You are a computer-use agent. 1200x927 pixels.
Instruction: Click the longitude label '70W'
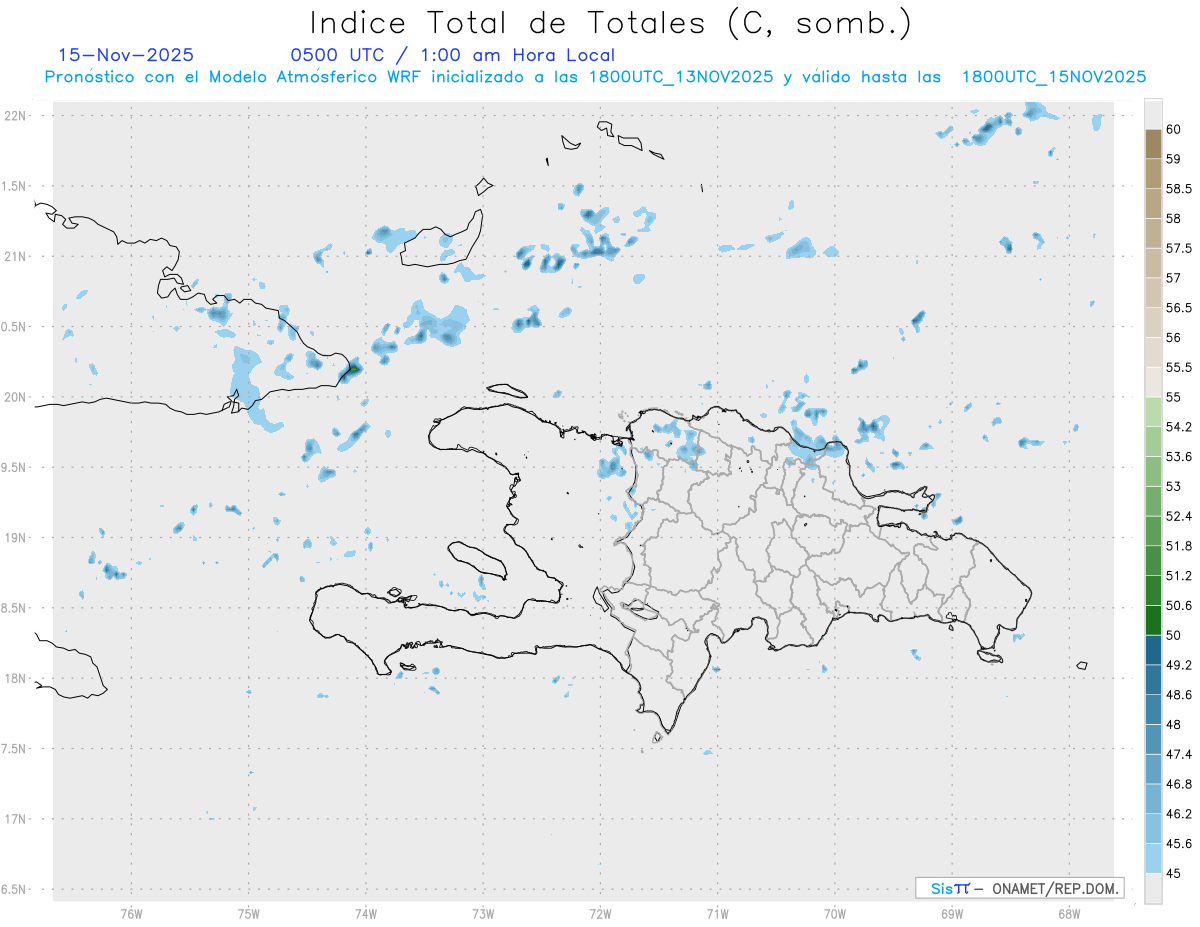pyautogui.click(x=835, y=913)
